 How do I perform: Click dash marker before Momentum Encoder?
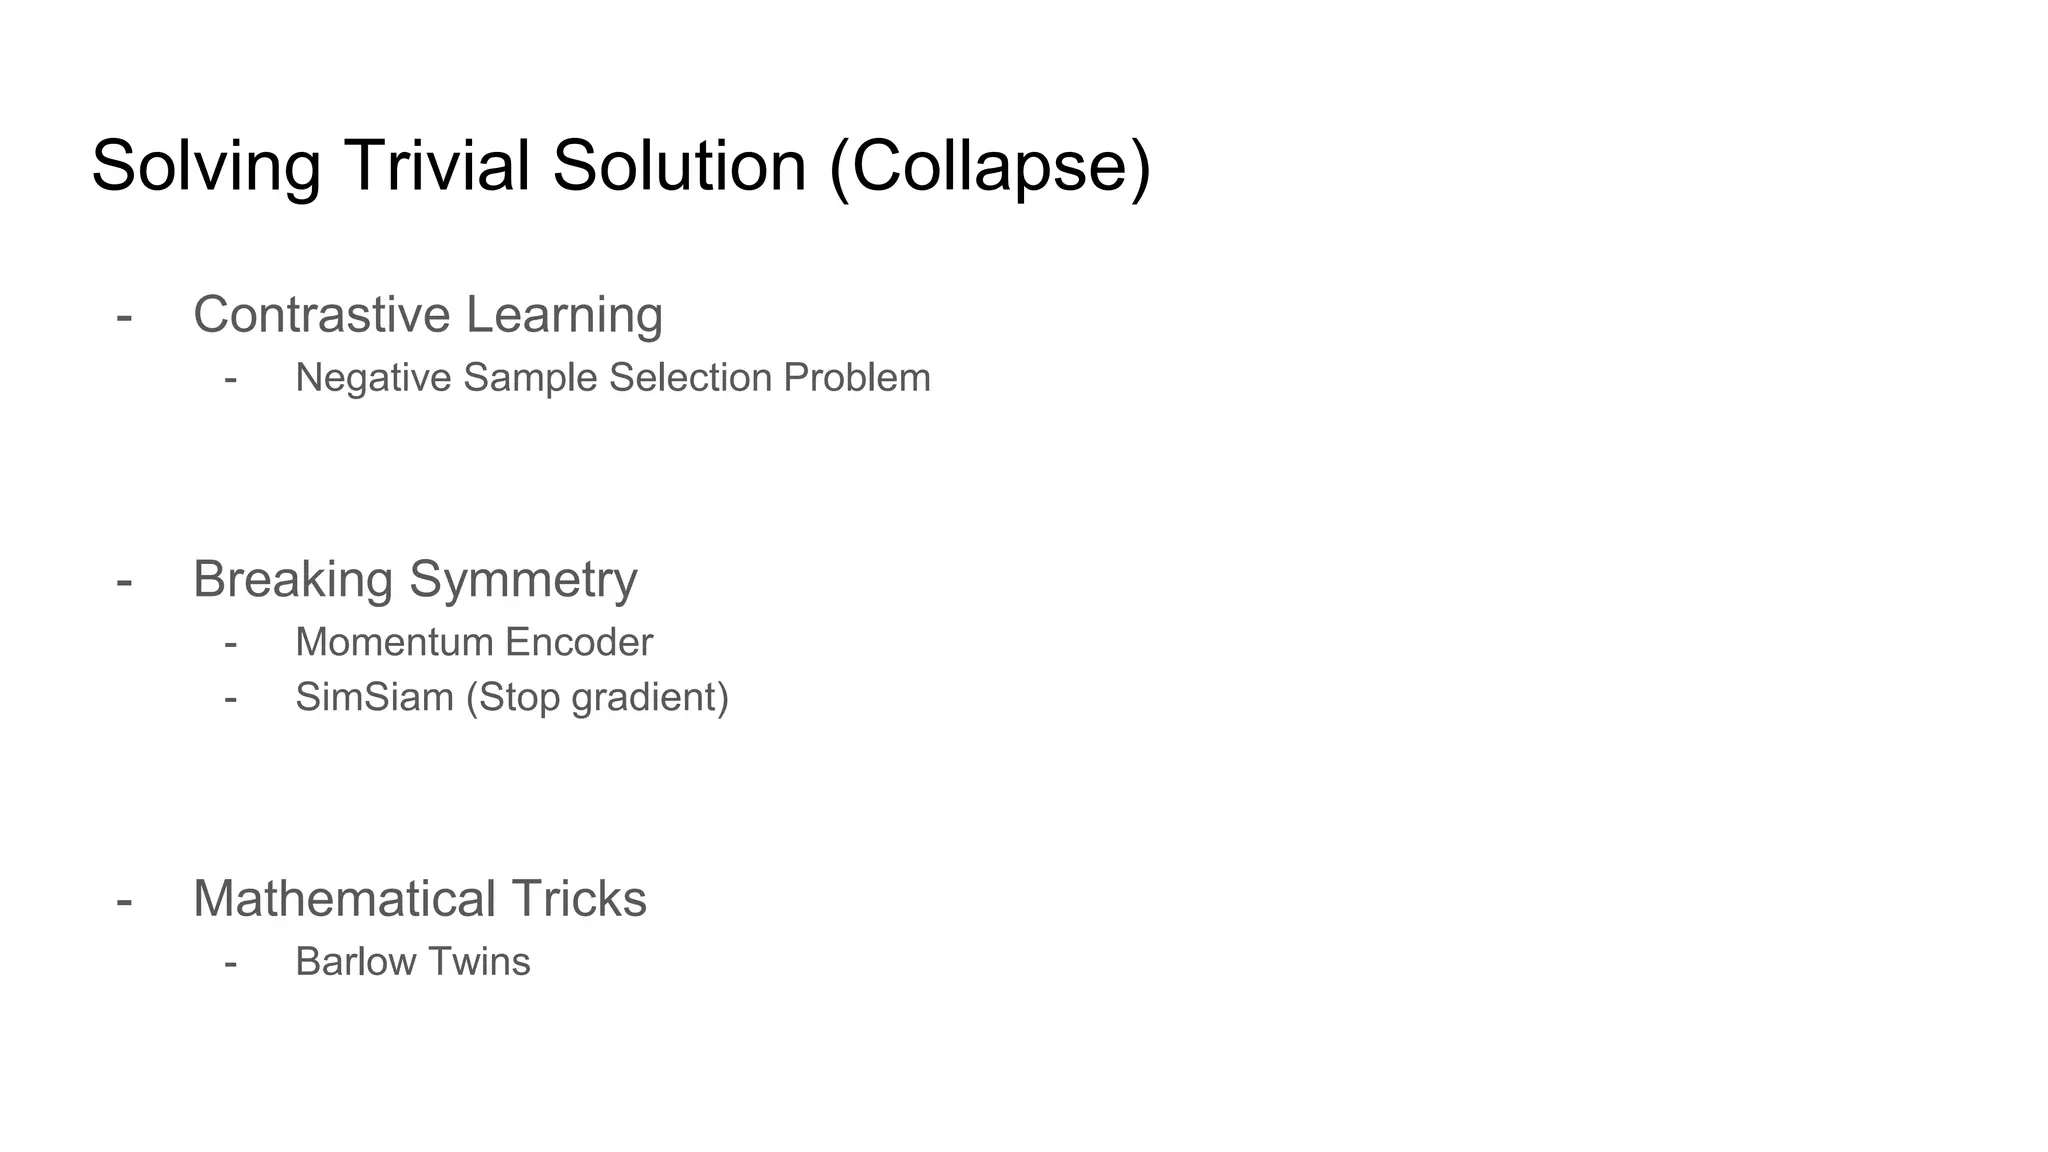click(x=231, y=645)
